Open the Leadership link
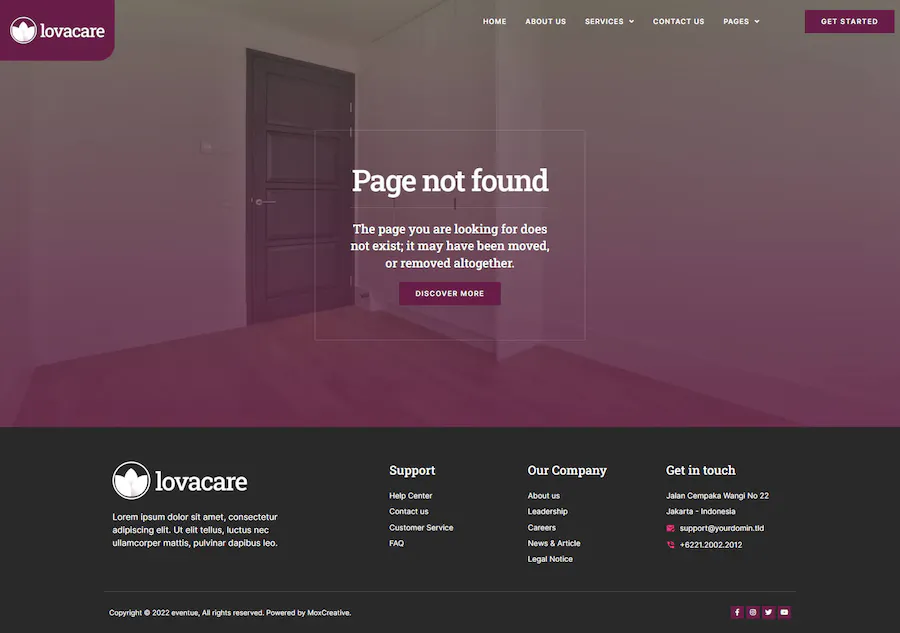900x633 pixels. [x=548, y=511]
